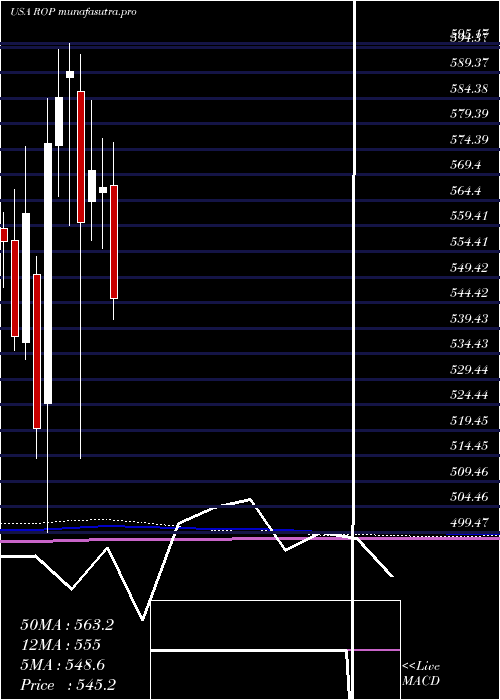The width and height of the screenshot is (500, 700).
Task: Click the 539.43 price axis label
Action: 469,319
